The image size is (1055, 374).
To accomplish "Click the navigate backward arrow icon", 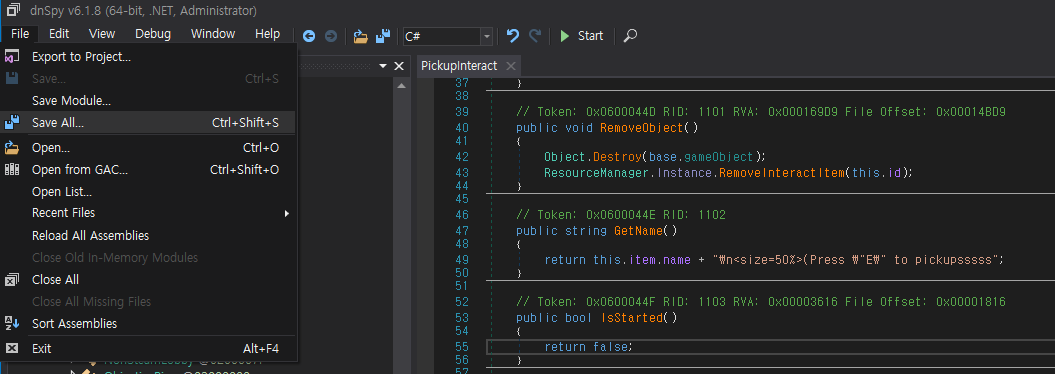I will pos(309,36).
